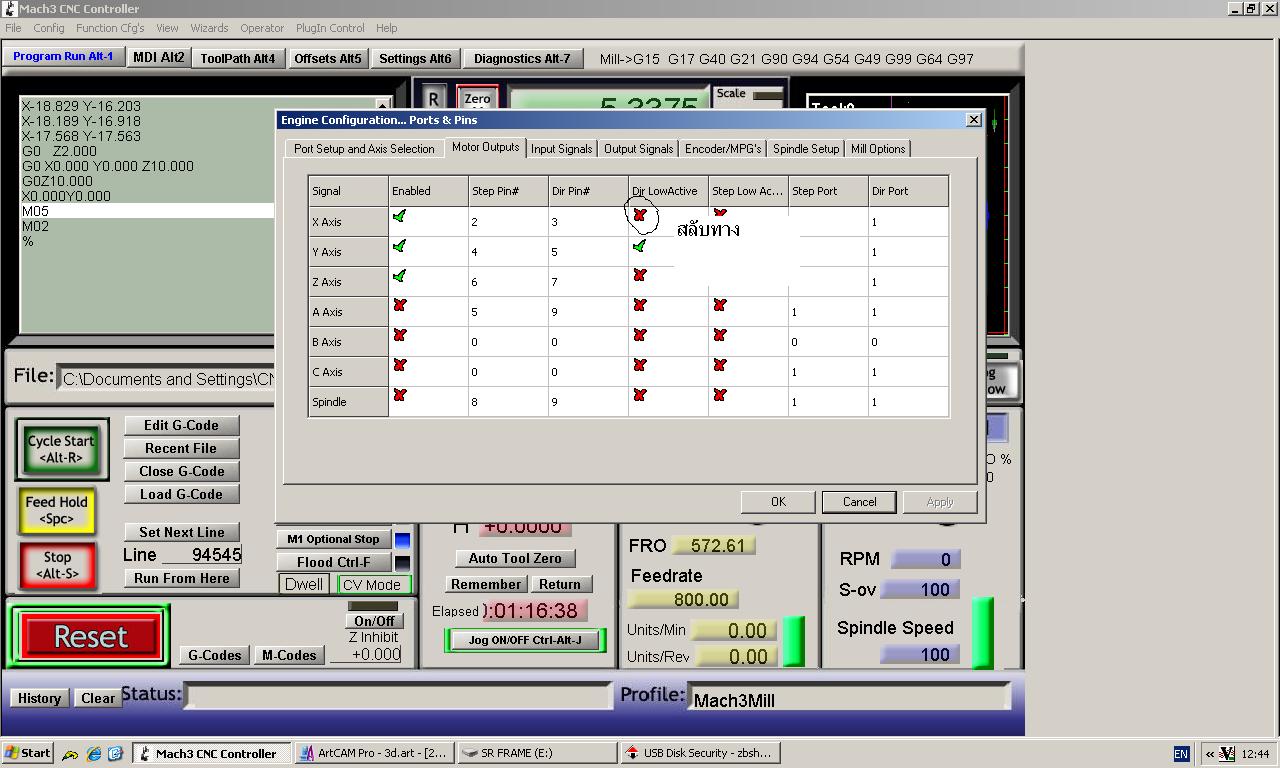Launch Internet Explorer from quick launch
The width and height of the screenshot is (1280, 768).
pyautogui.click(x=92, y=753)
